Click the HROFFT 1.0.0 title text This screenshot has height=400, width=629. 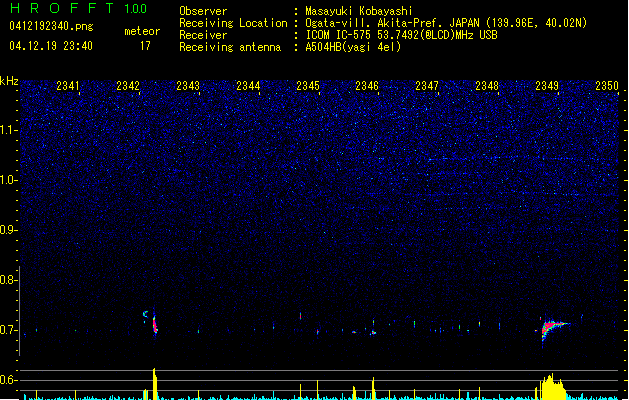(x=79, y=8)
